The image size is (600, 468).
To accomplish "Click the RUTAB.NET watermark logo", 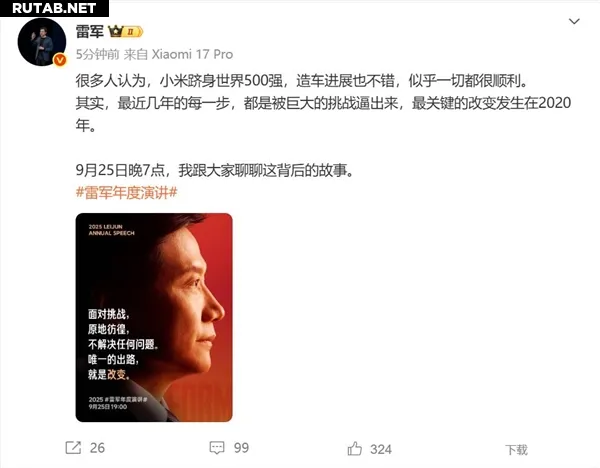I will click(x=54, y=8).
